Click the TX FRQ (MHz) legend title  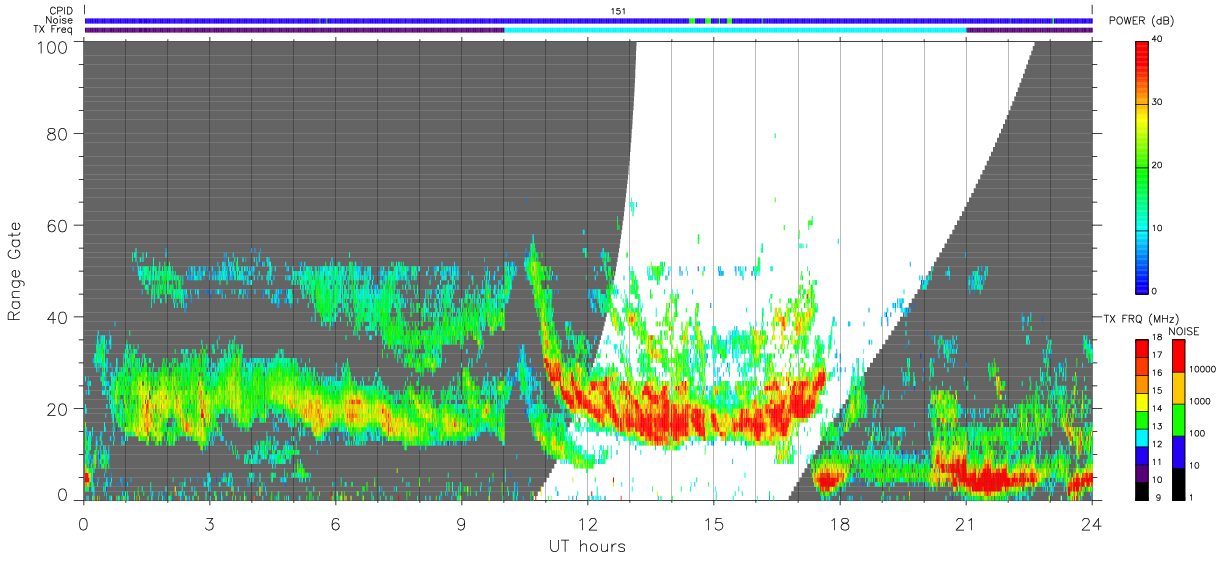click(x=1137, y=319)
